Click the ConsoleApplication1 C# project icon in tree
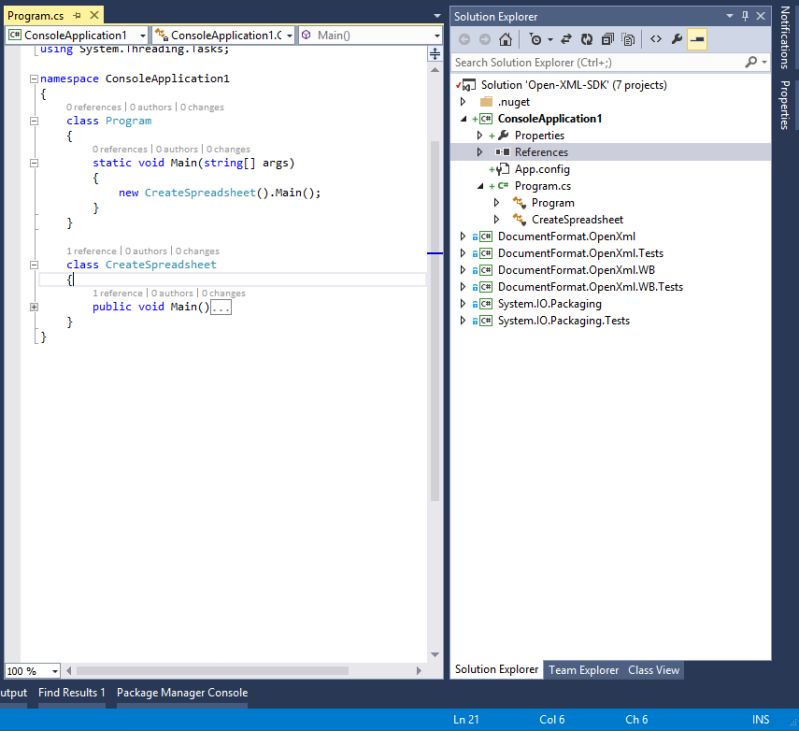 [486, 119]
